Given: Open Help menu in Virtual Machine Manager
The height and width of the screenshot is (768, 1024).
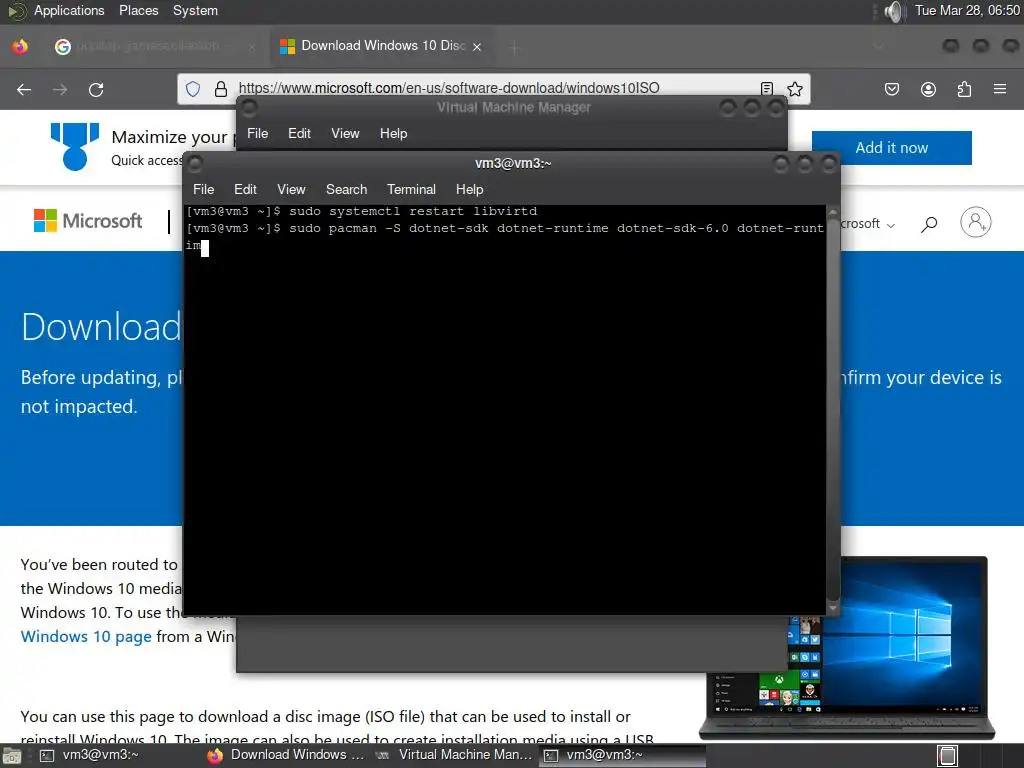Looking at the screenshot, I should point(393,133).
